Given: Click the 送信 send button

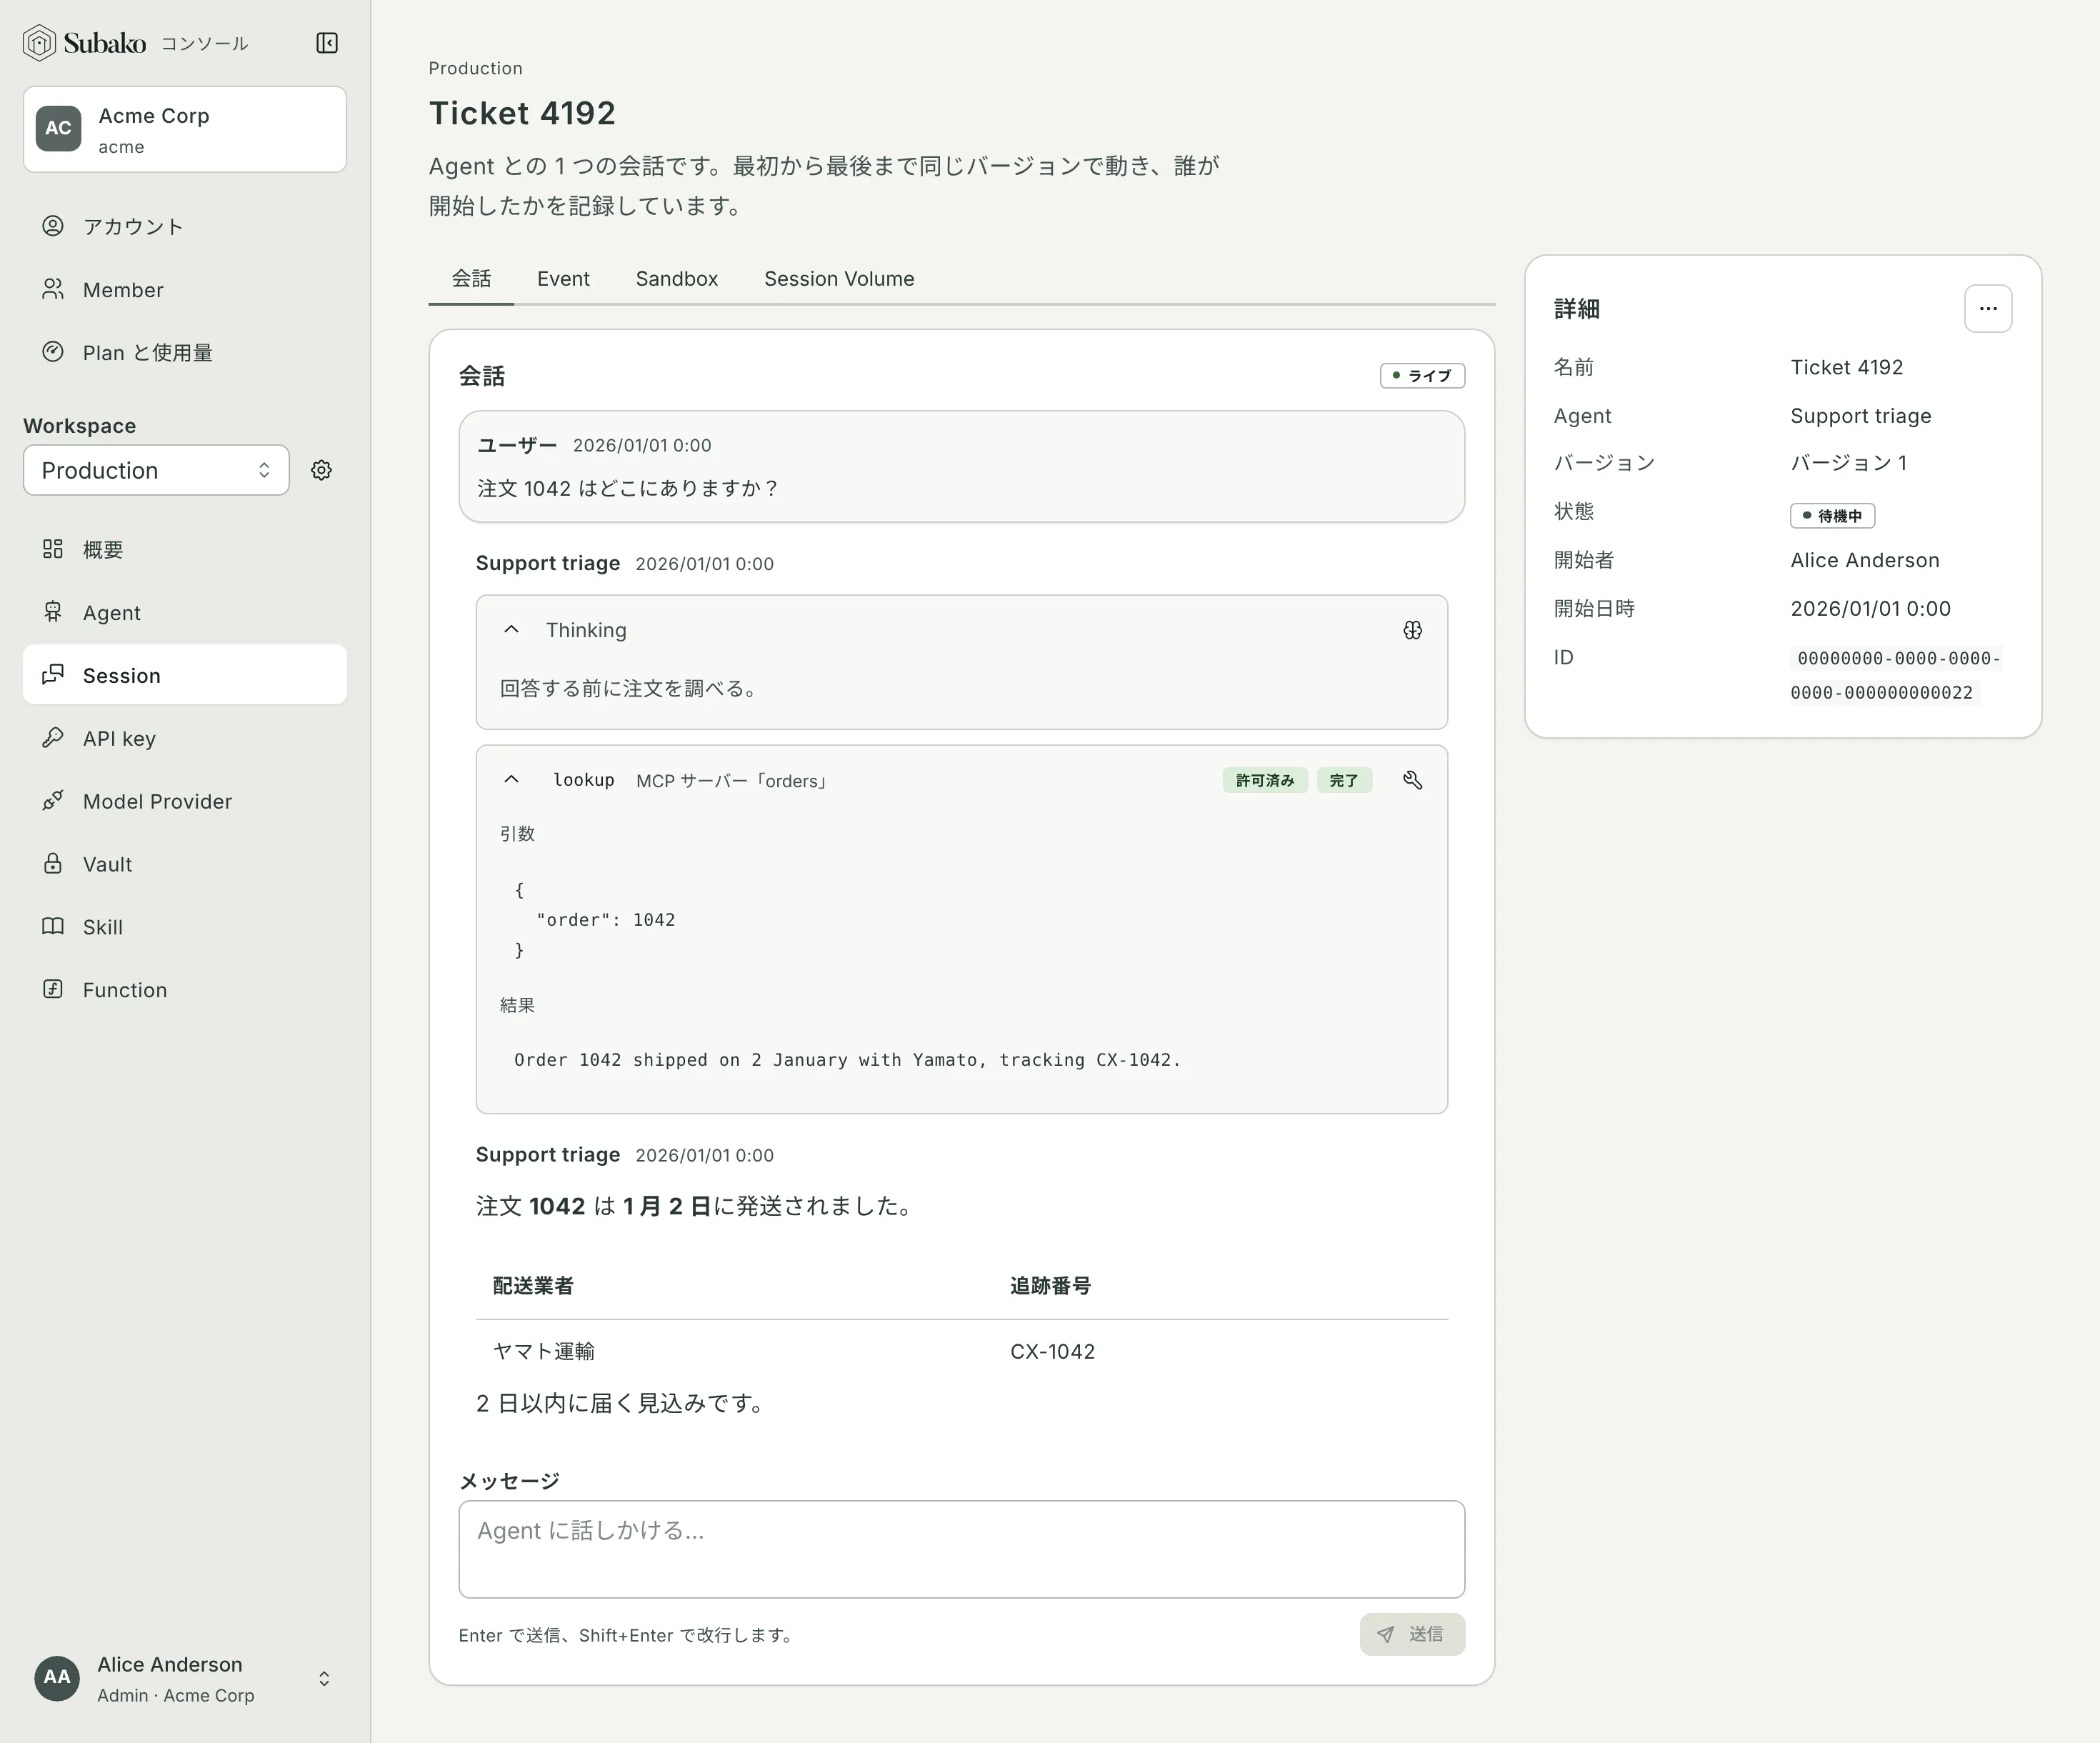Looking at the screenshot, I should pyautogui.click(x=1412, y=1634).
